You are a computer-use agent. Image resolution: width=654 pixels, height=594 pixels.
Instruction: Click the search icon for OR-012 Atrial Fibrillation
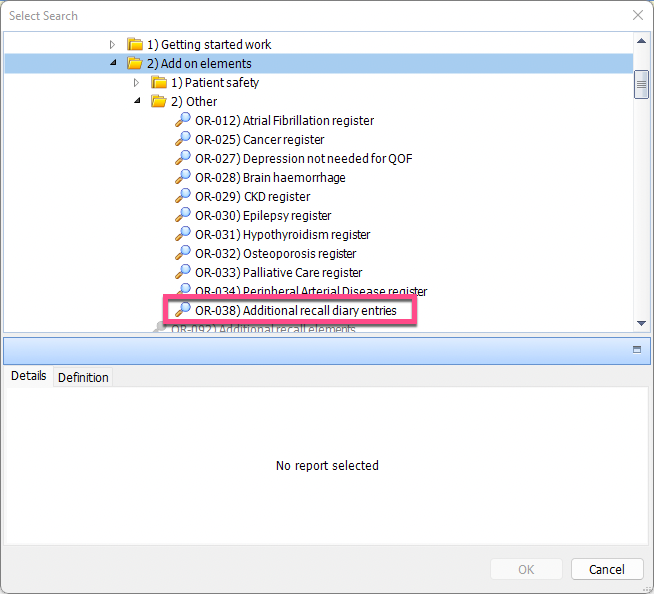[x=183, y=120]
